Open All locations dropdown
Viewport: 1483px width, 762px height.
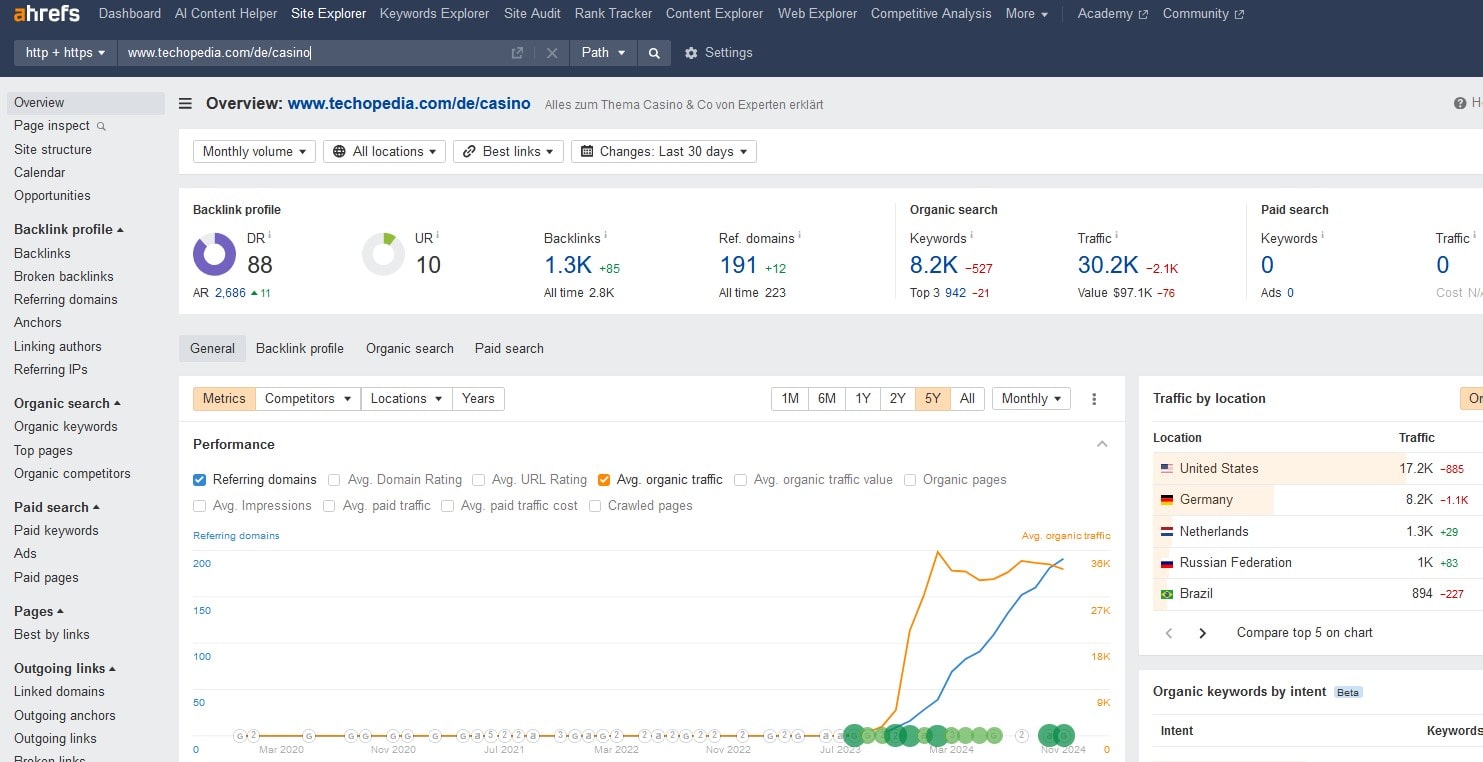[385, 152]
